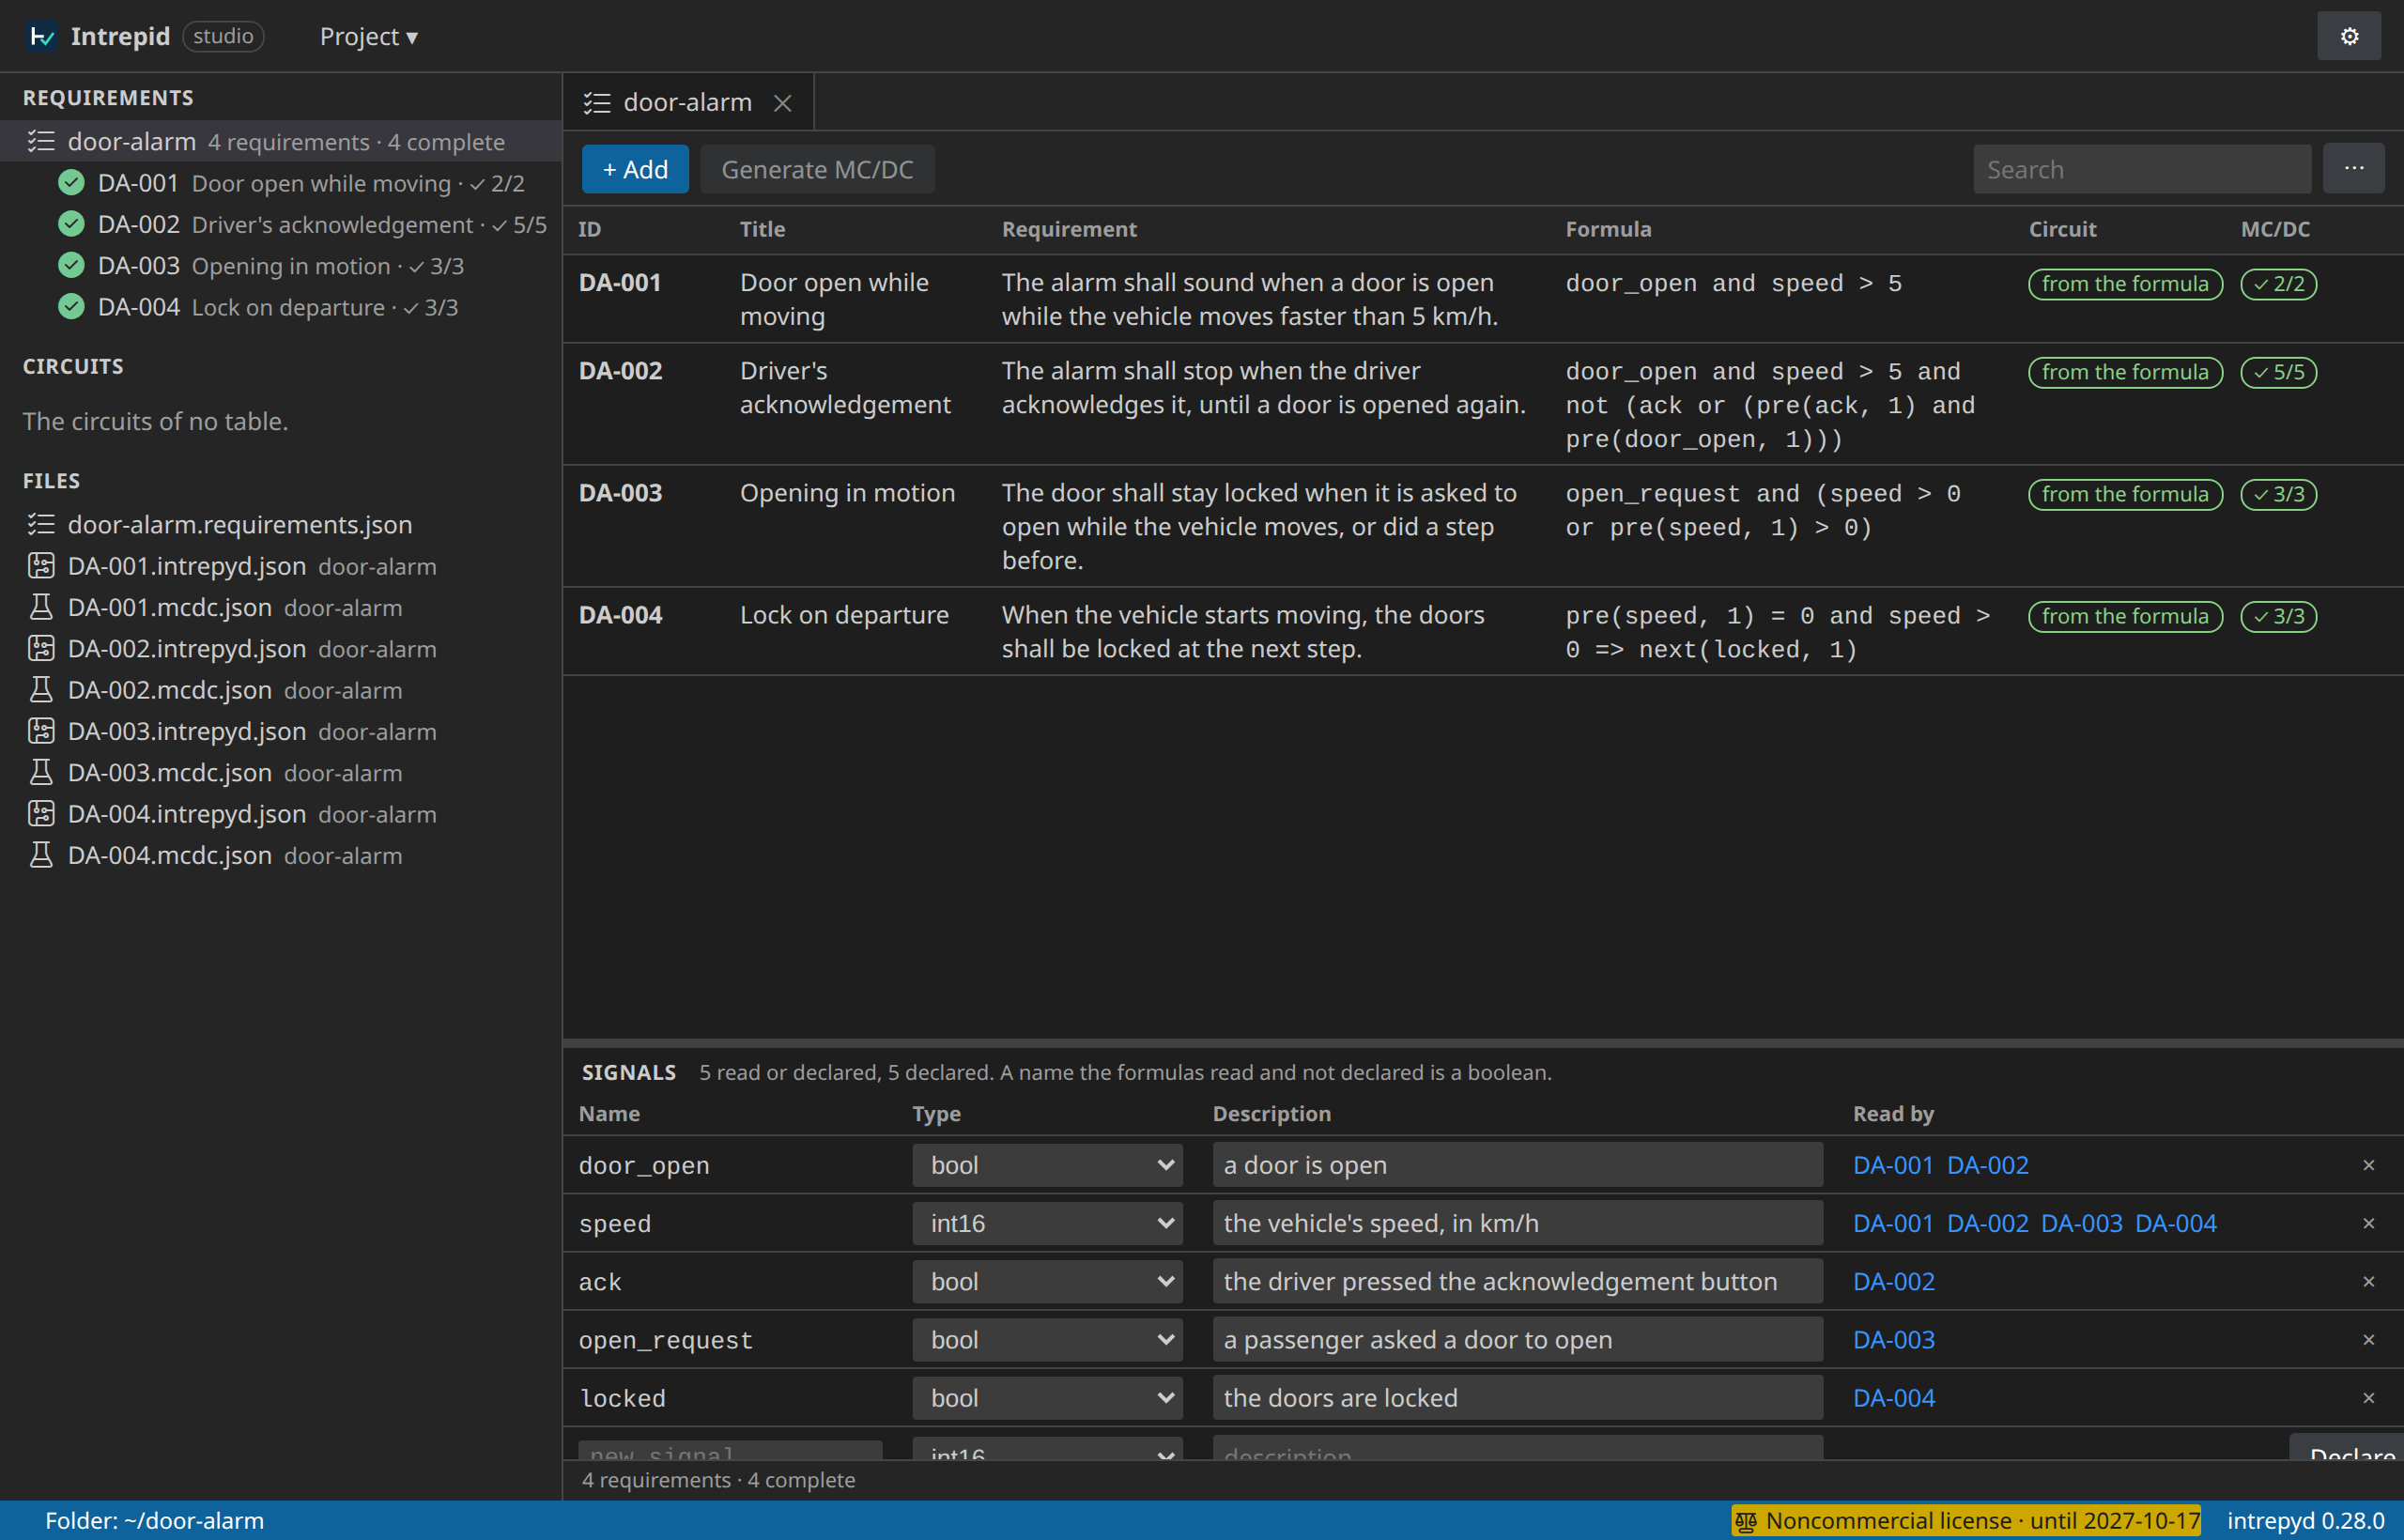
Task: Select DA-002 Driver's acknowledgement in sidebar
Action: click(281, 225)
